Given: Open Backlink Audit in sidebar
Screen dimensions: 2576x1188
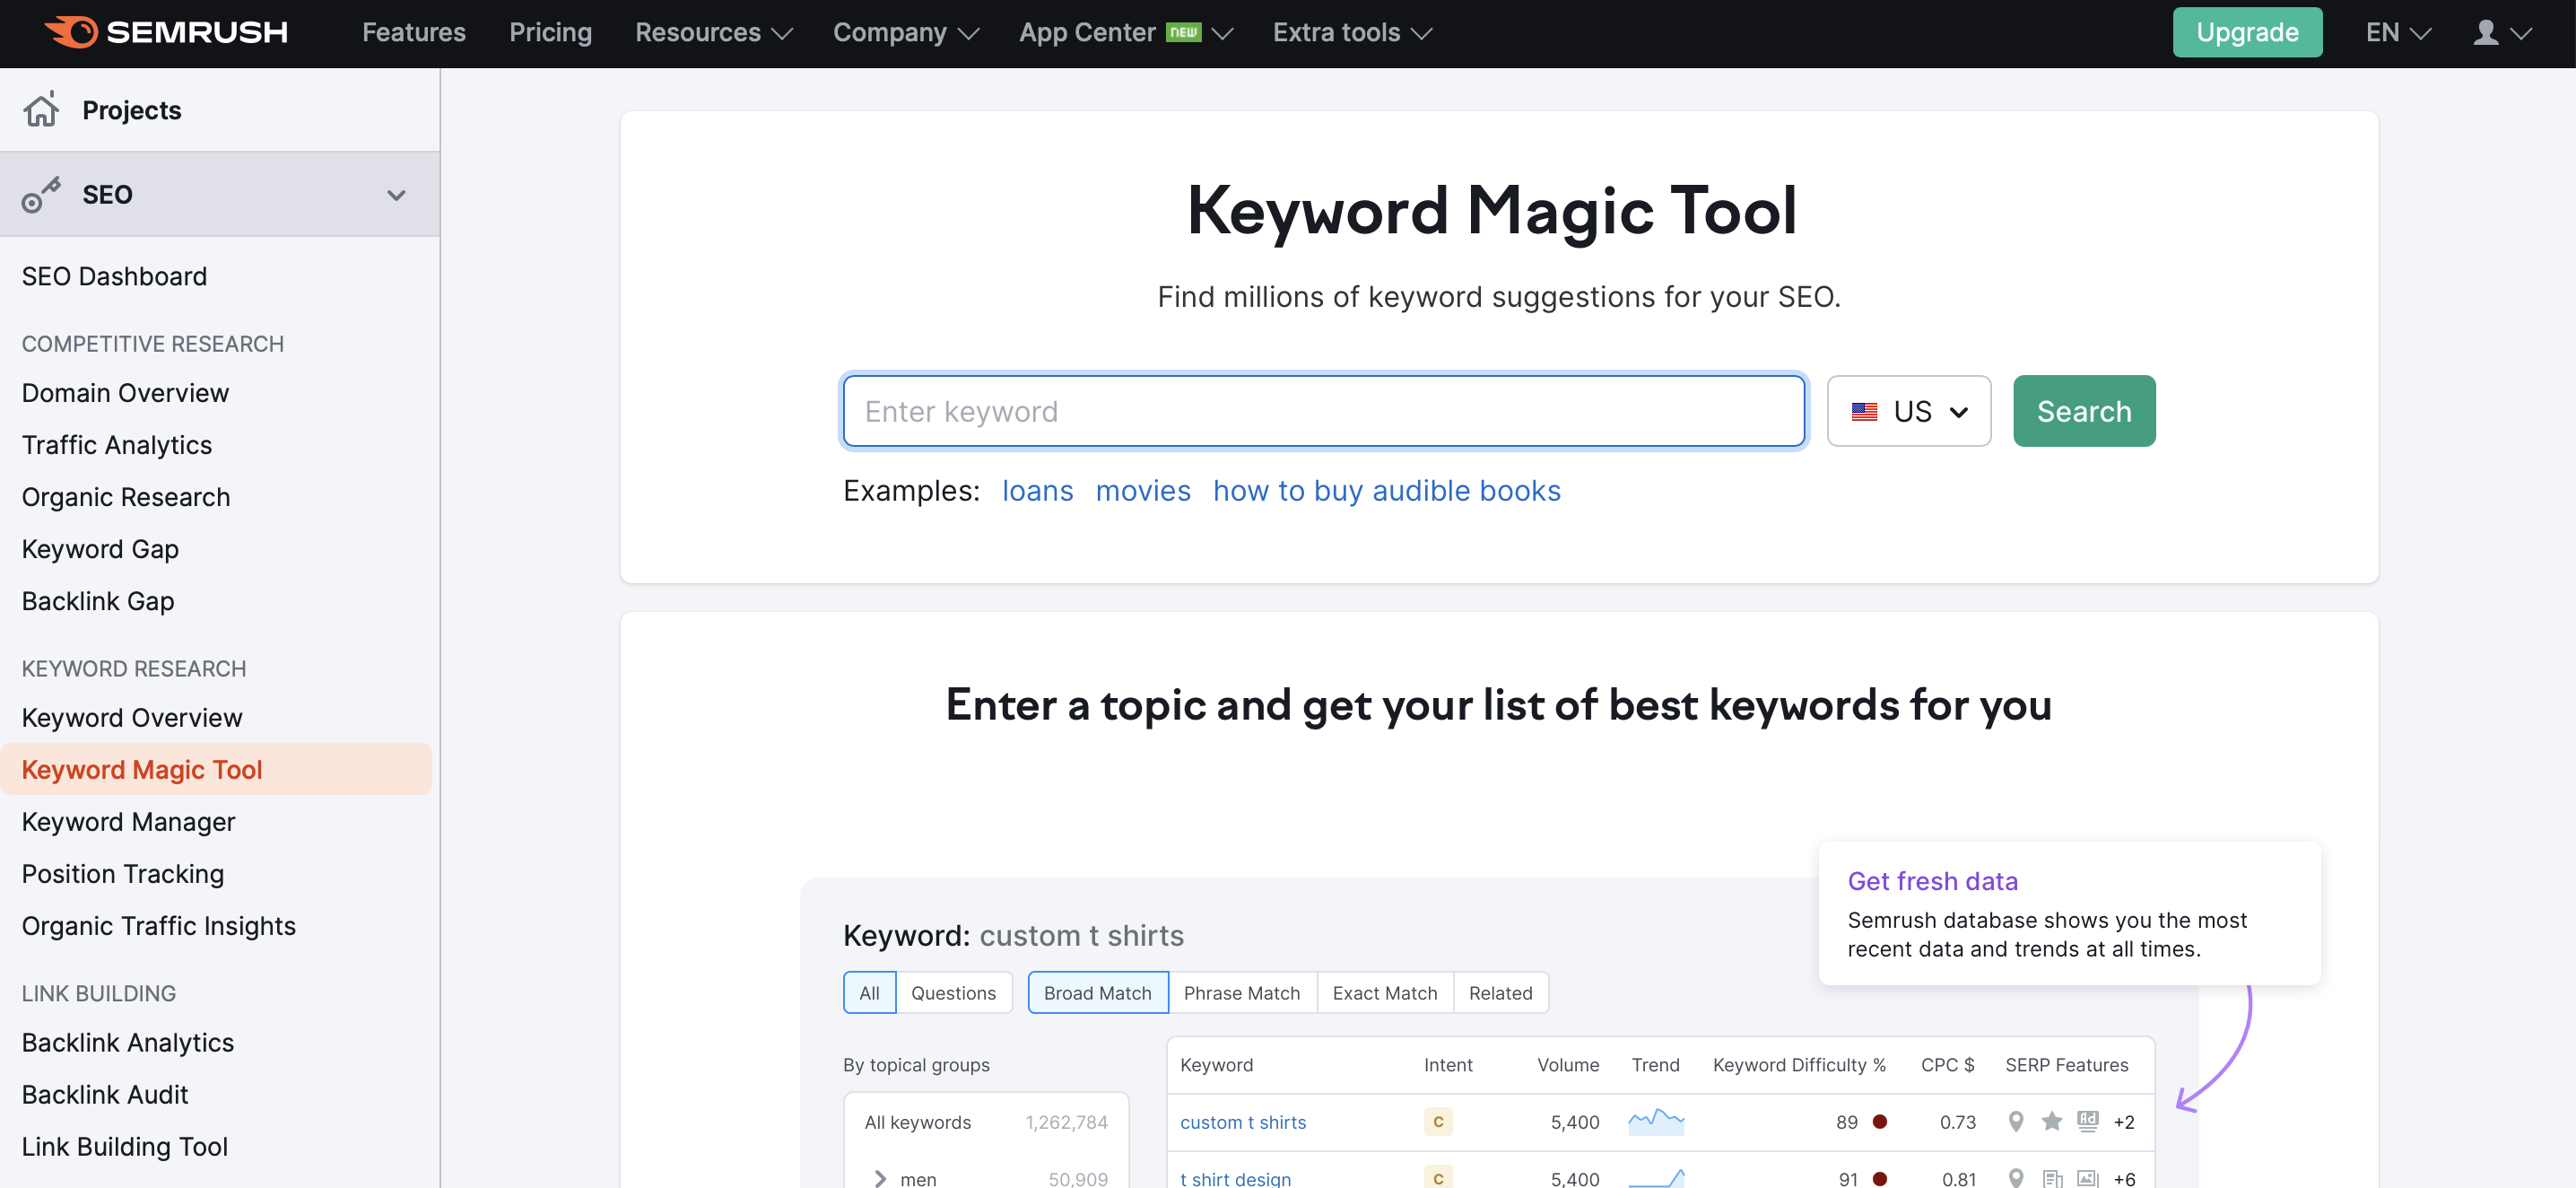Looking at the screenshot, I should pos(105,1095).
